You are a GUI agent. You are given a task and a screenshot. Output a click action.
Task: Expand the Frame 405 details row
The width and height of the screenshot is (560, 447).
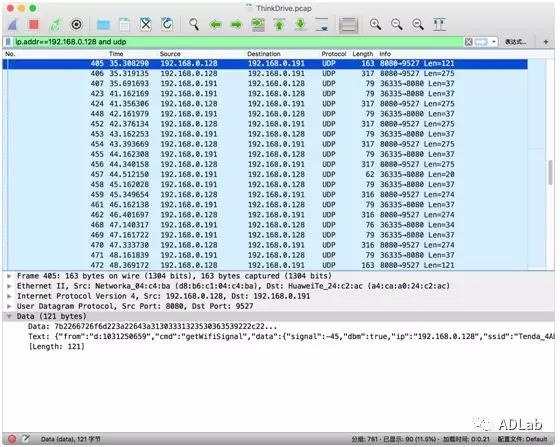point(9,276)
